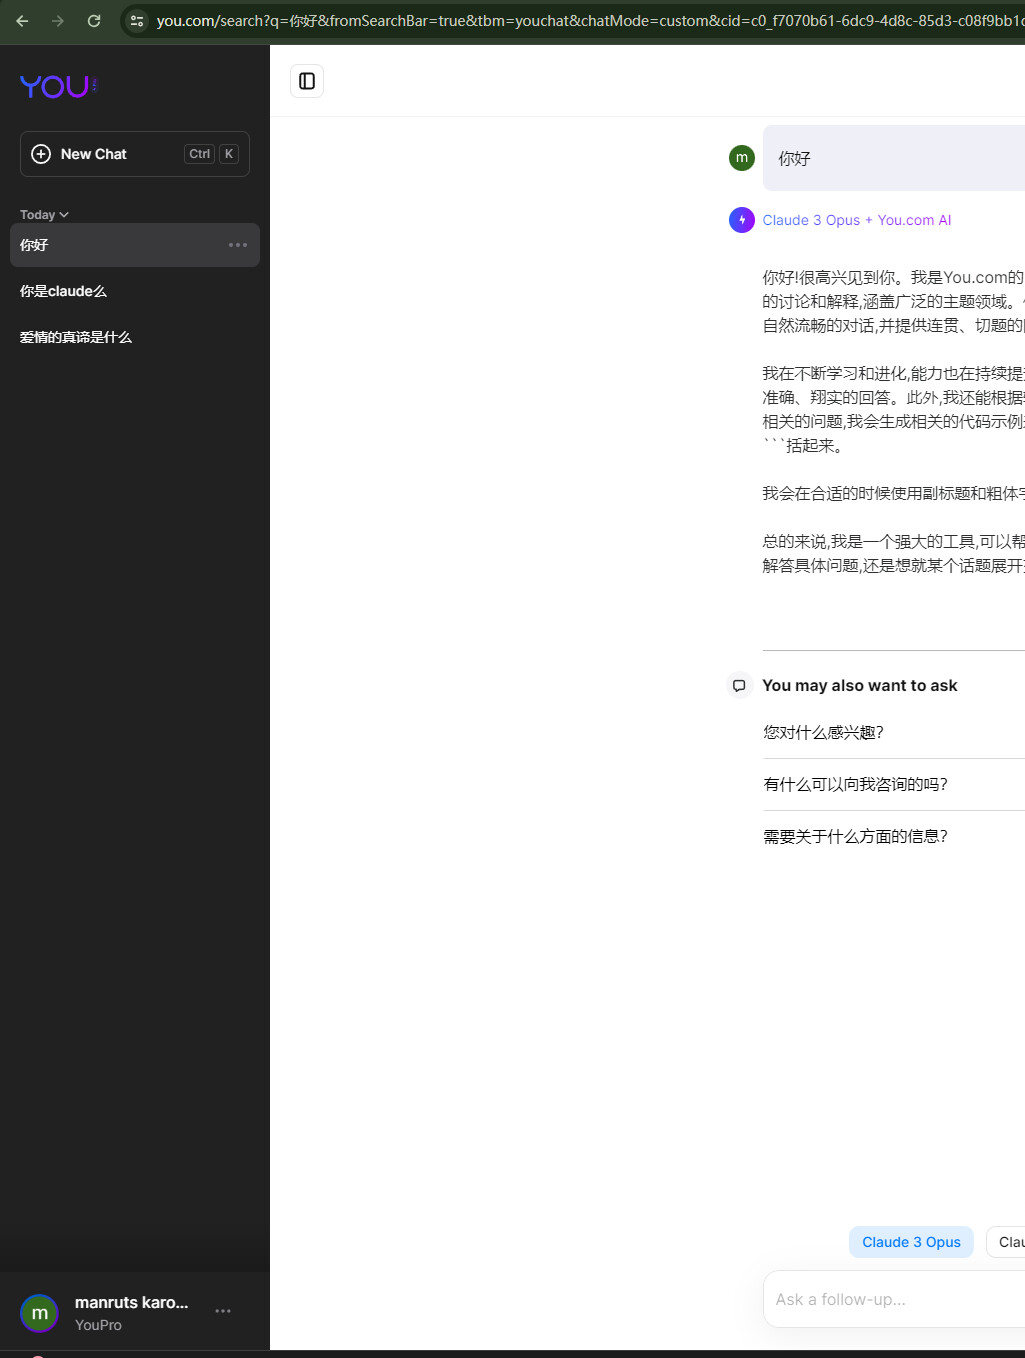
Task: Click the 'Claude 3 Opus + You.com AI' link
Action: point(856,219)
